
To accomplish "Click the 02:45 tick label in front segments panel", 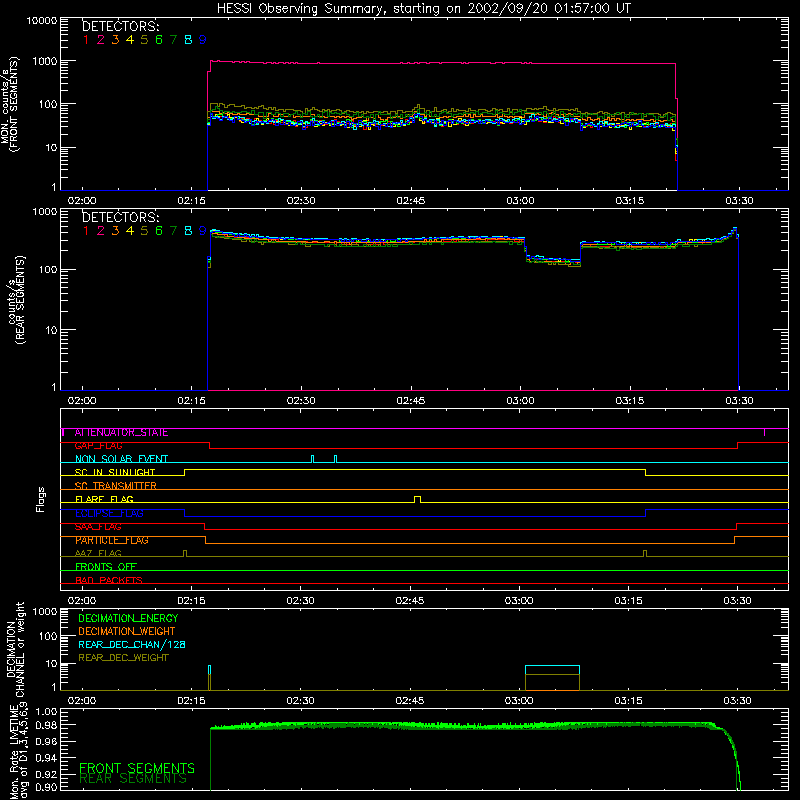I will pos(411,201).
